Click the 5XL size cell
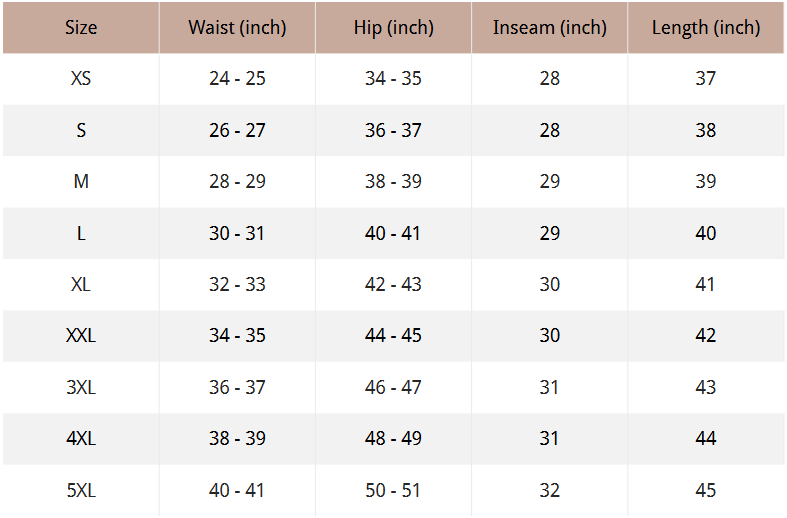The image size is (787, 518). tap(81, 490)
